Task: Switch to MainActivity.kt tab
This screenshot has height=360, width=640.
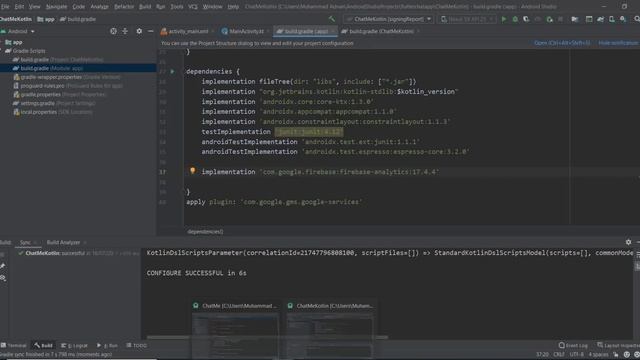Action: coord(243,31)
